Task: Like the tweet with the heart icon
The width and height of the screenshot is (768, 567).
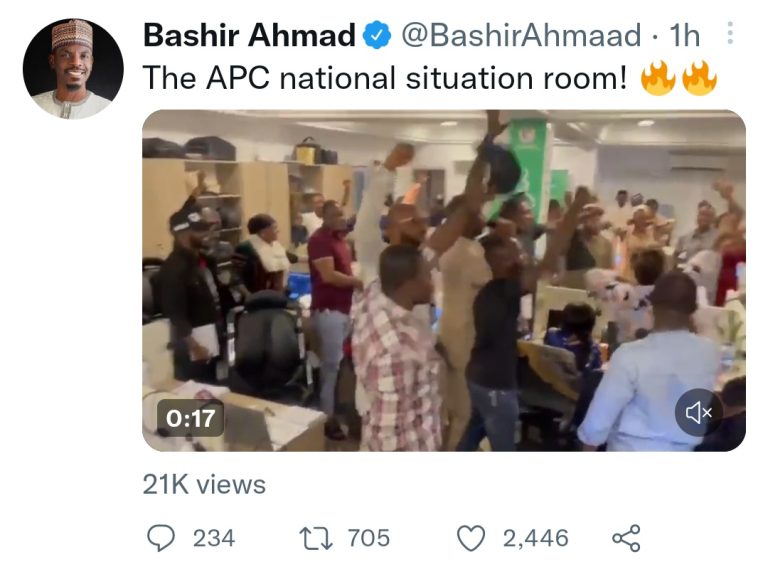Action: 470,538
